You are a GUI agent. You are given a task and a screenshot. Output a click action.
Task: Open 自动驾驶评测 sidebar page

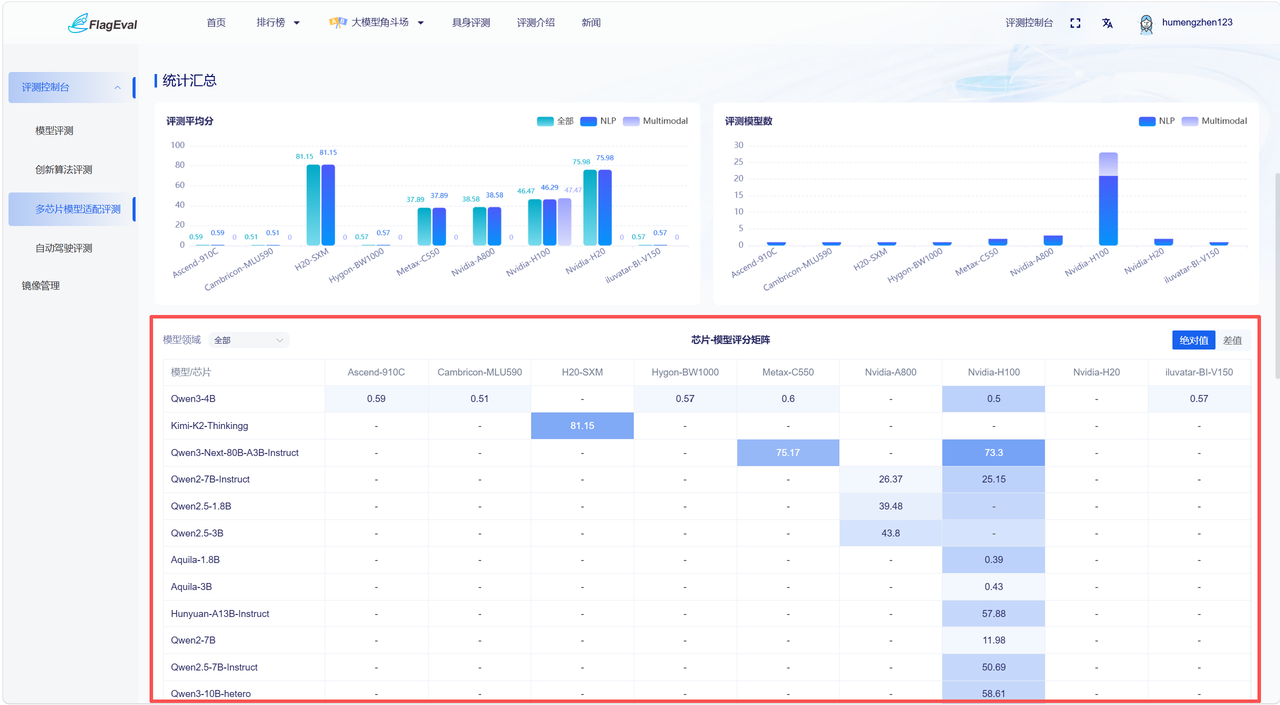64,248
